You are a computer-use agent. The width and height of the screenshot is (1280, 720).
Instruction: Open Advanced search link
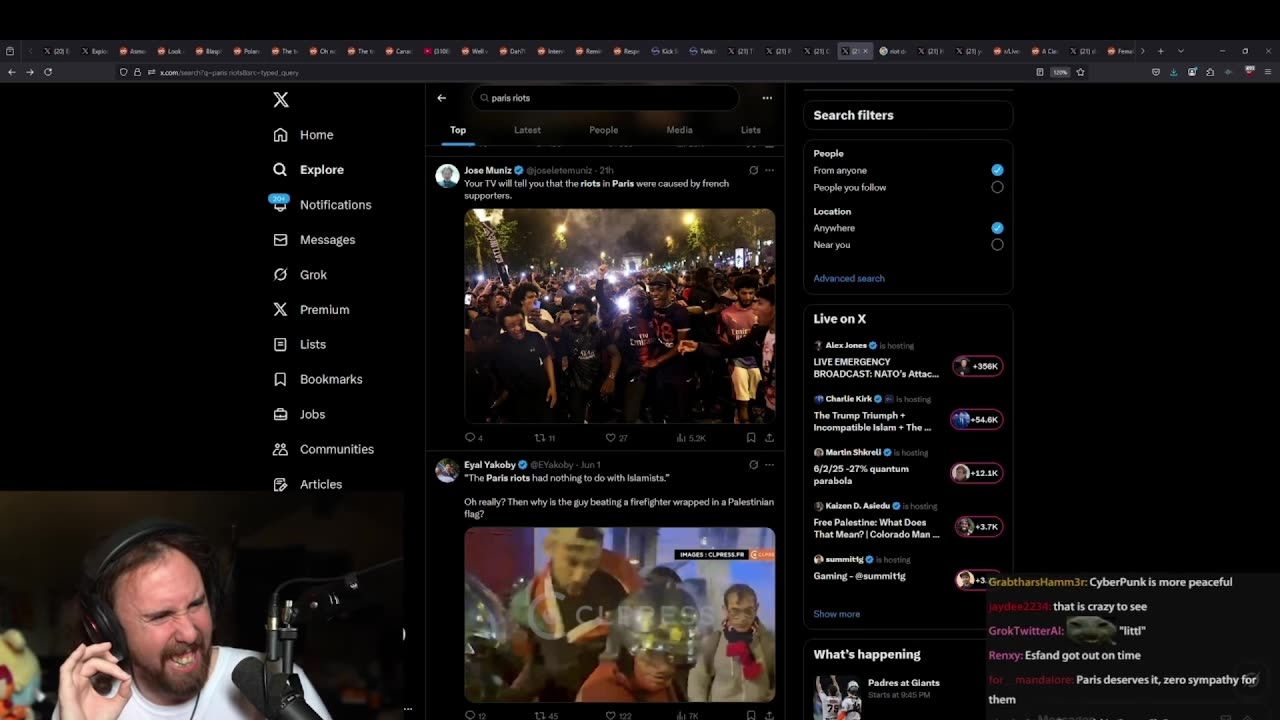tap(849, 278)
